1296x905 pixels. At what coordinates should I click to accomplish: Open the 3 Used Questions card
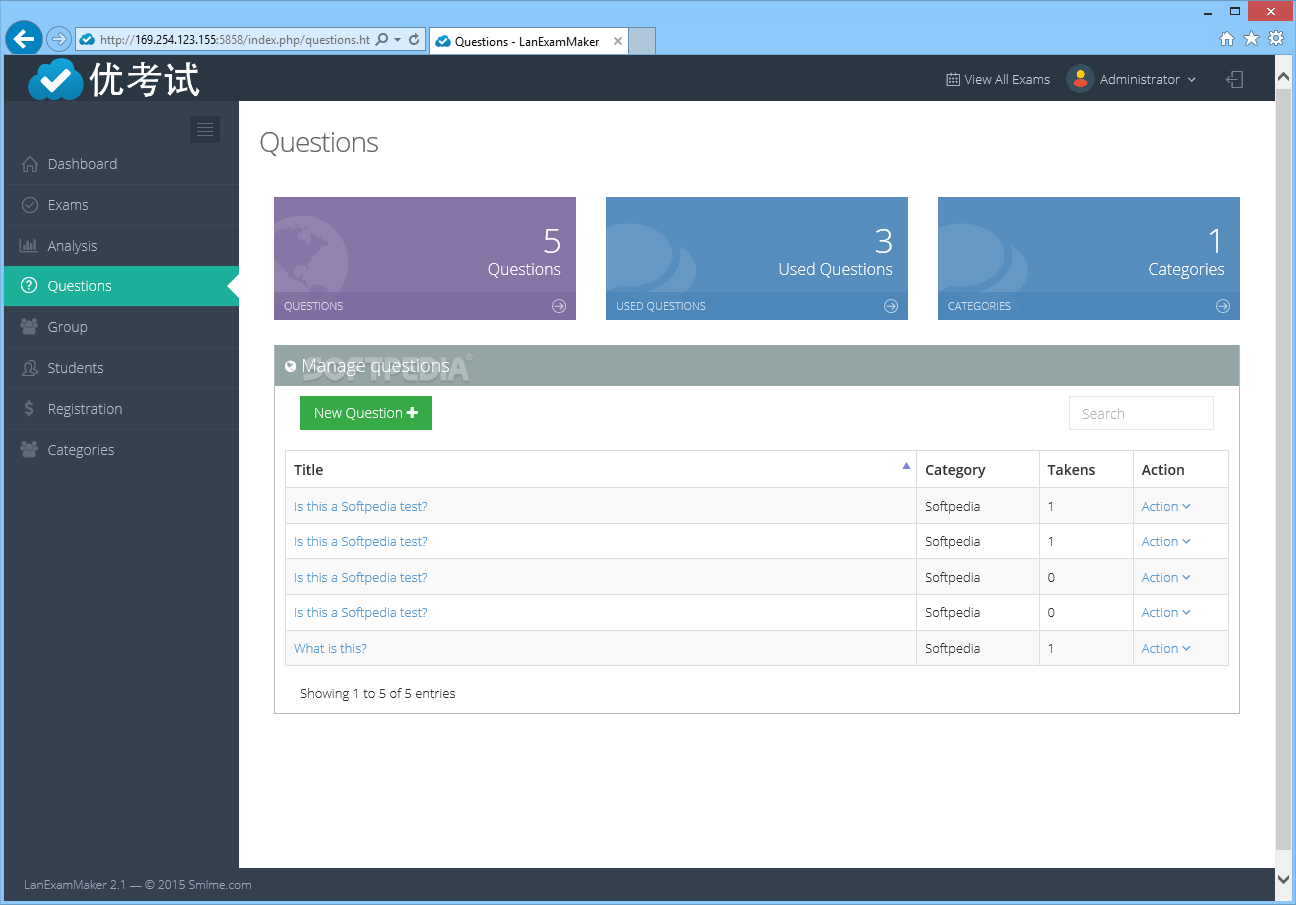point(757,258)
